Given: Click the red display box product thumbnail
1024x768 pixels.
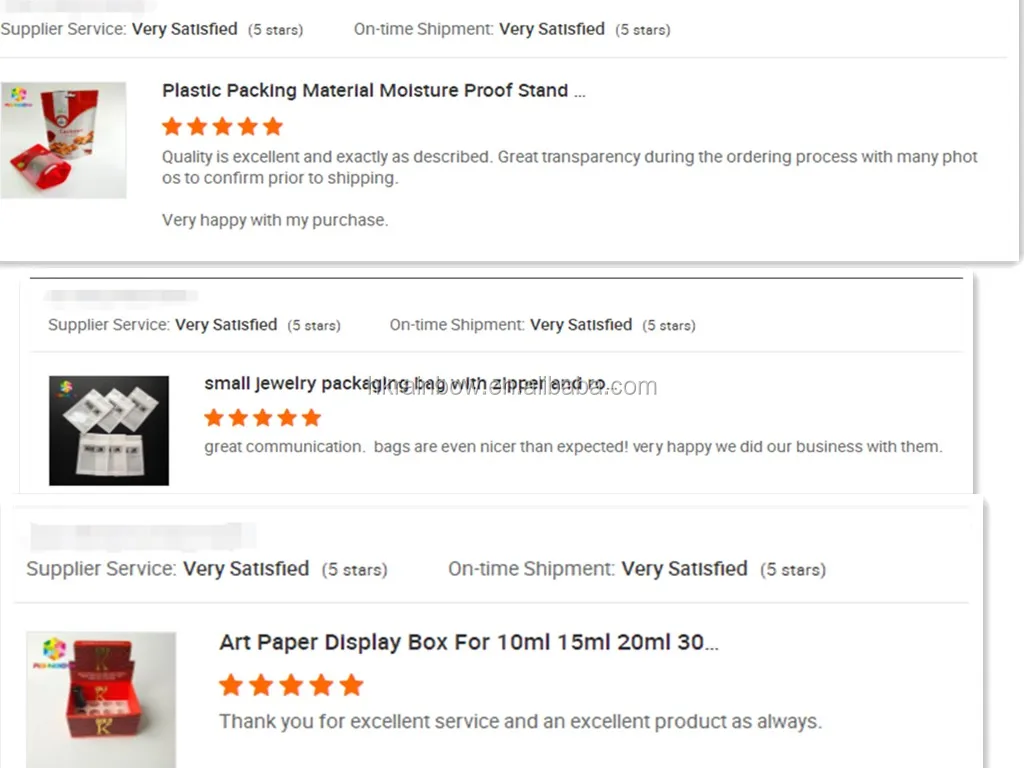Looking at the screenshot, I should (101, 699).
